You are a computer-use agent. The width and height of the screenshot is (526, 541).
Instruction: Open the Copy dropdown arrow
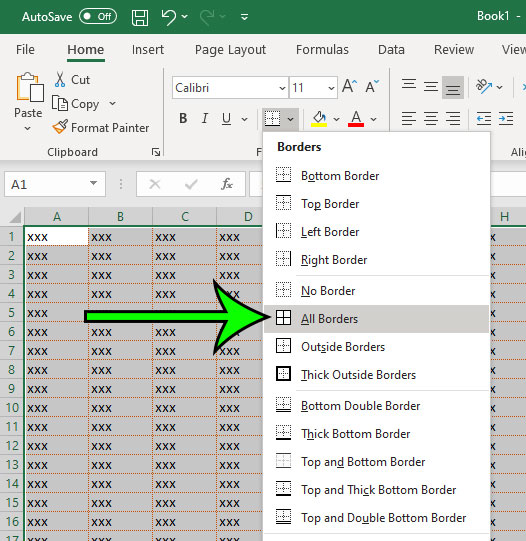[112, 104]
